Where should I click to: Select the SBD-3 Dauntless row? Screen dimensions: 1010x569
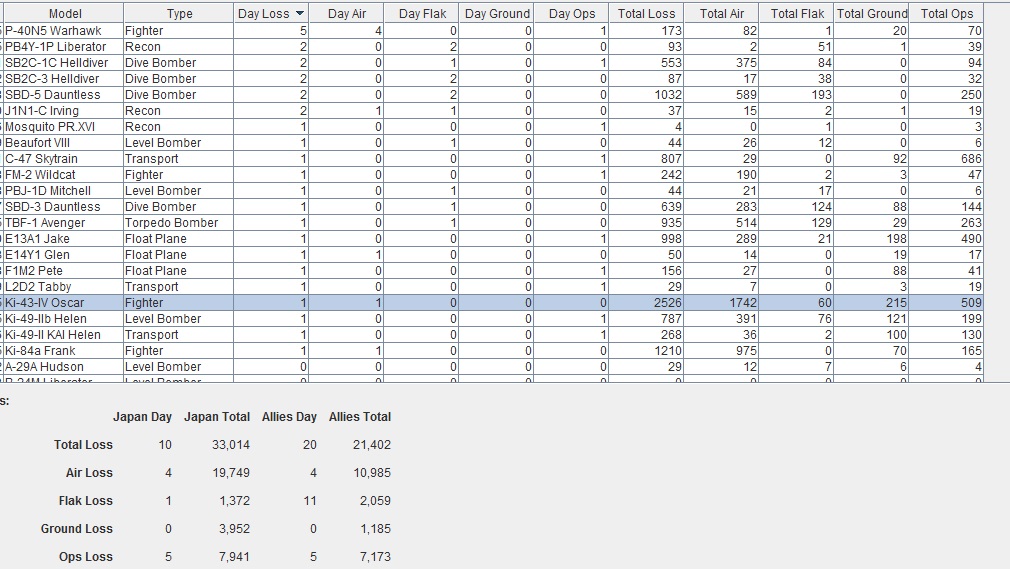pos(493,207)
